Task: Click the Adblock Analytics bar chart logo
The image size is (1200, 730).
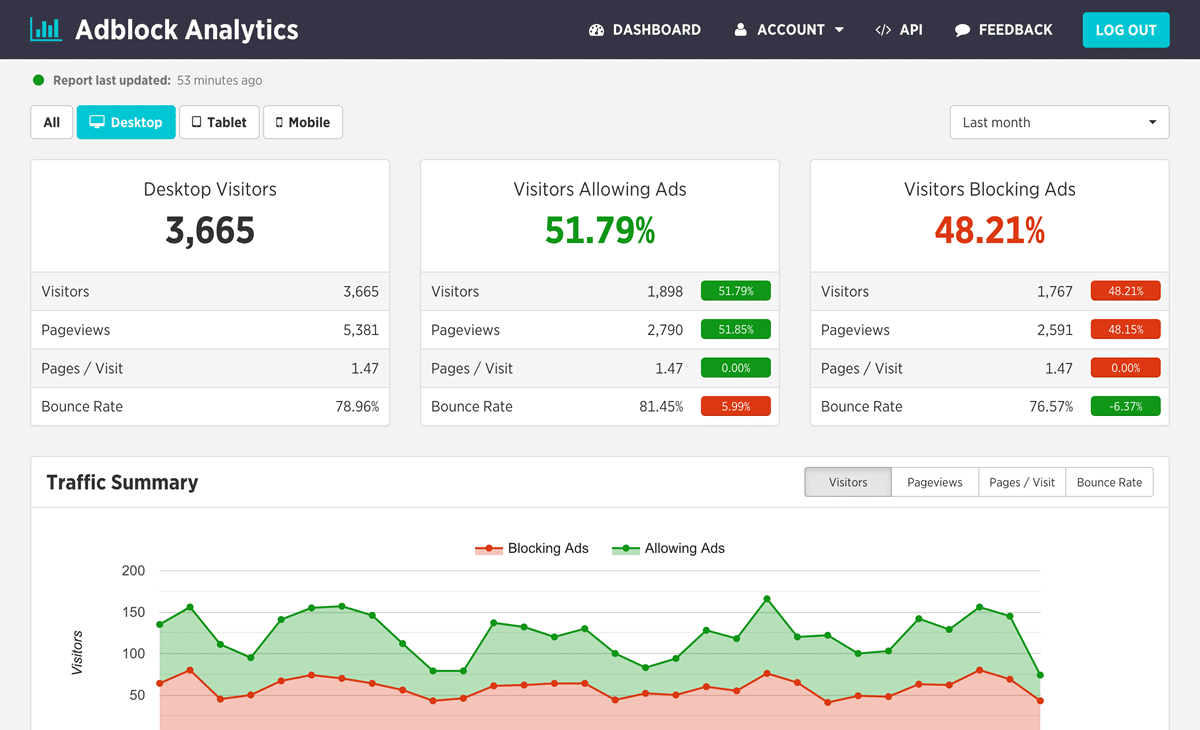Action: (x=45, y=29)
